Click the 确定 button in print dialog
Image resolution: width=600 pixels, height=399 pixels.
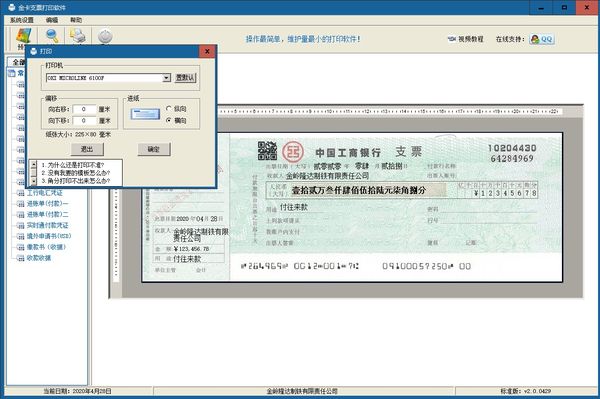[154, 149]
